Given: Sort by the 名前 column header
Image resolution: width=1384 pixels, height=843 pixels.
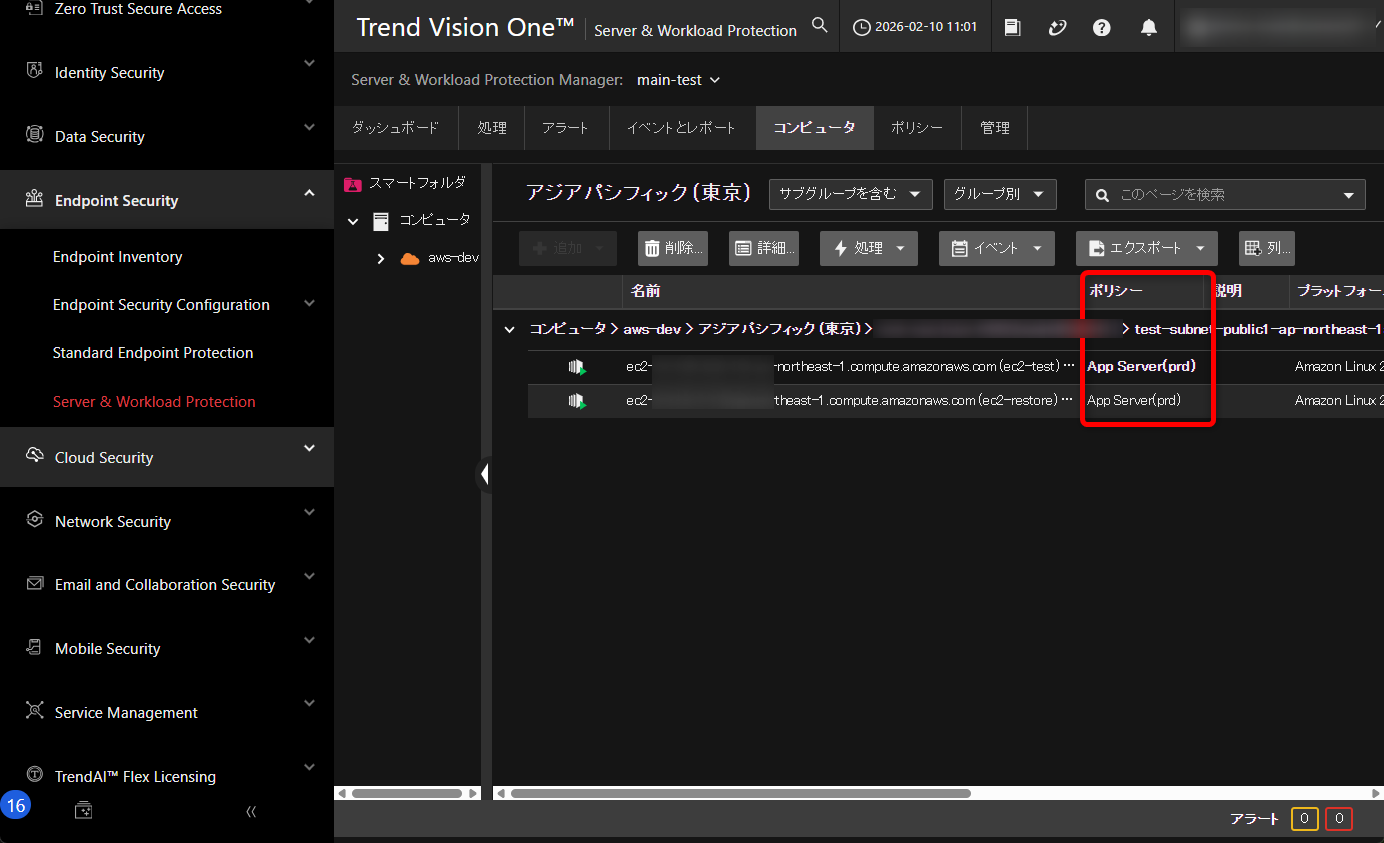Looking at the screenshot, I should pyautogui.click(x=646, y=291).
